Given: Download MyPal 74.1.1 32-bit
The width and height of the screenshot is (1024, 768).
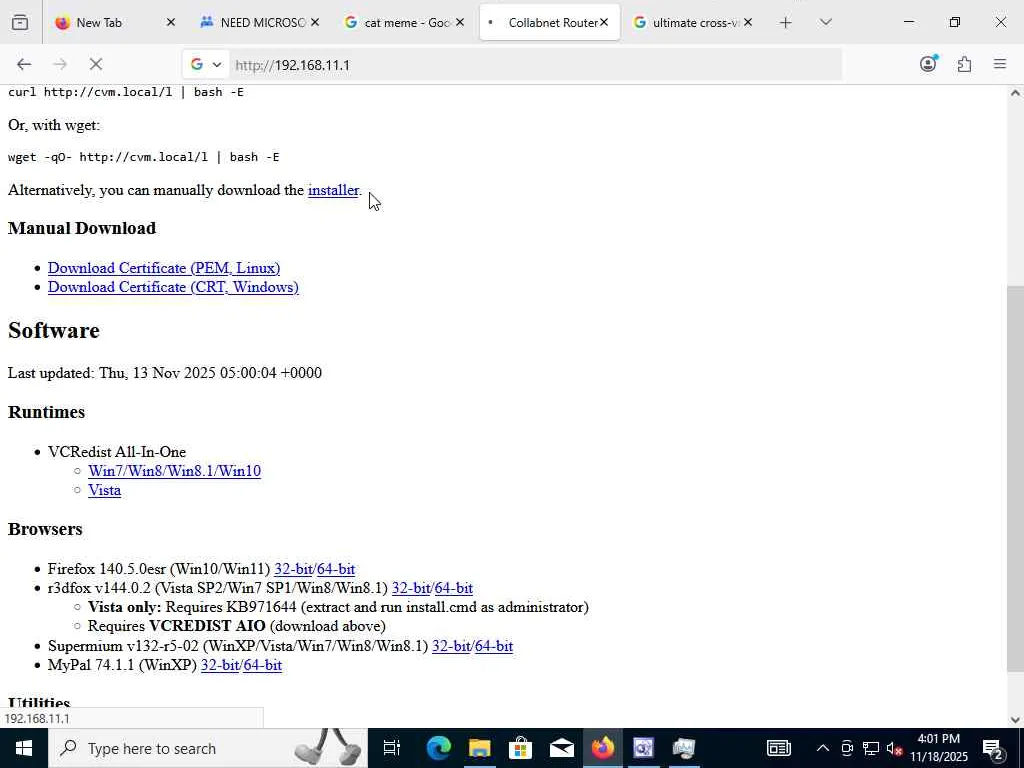Looking at the screenshot, I should [x=220, y=665].
